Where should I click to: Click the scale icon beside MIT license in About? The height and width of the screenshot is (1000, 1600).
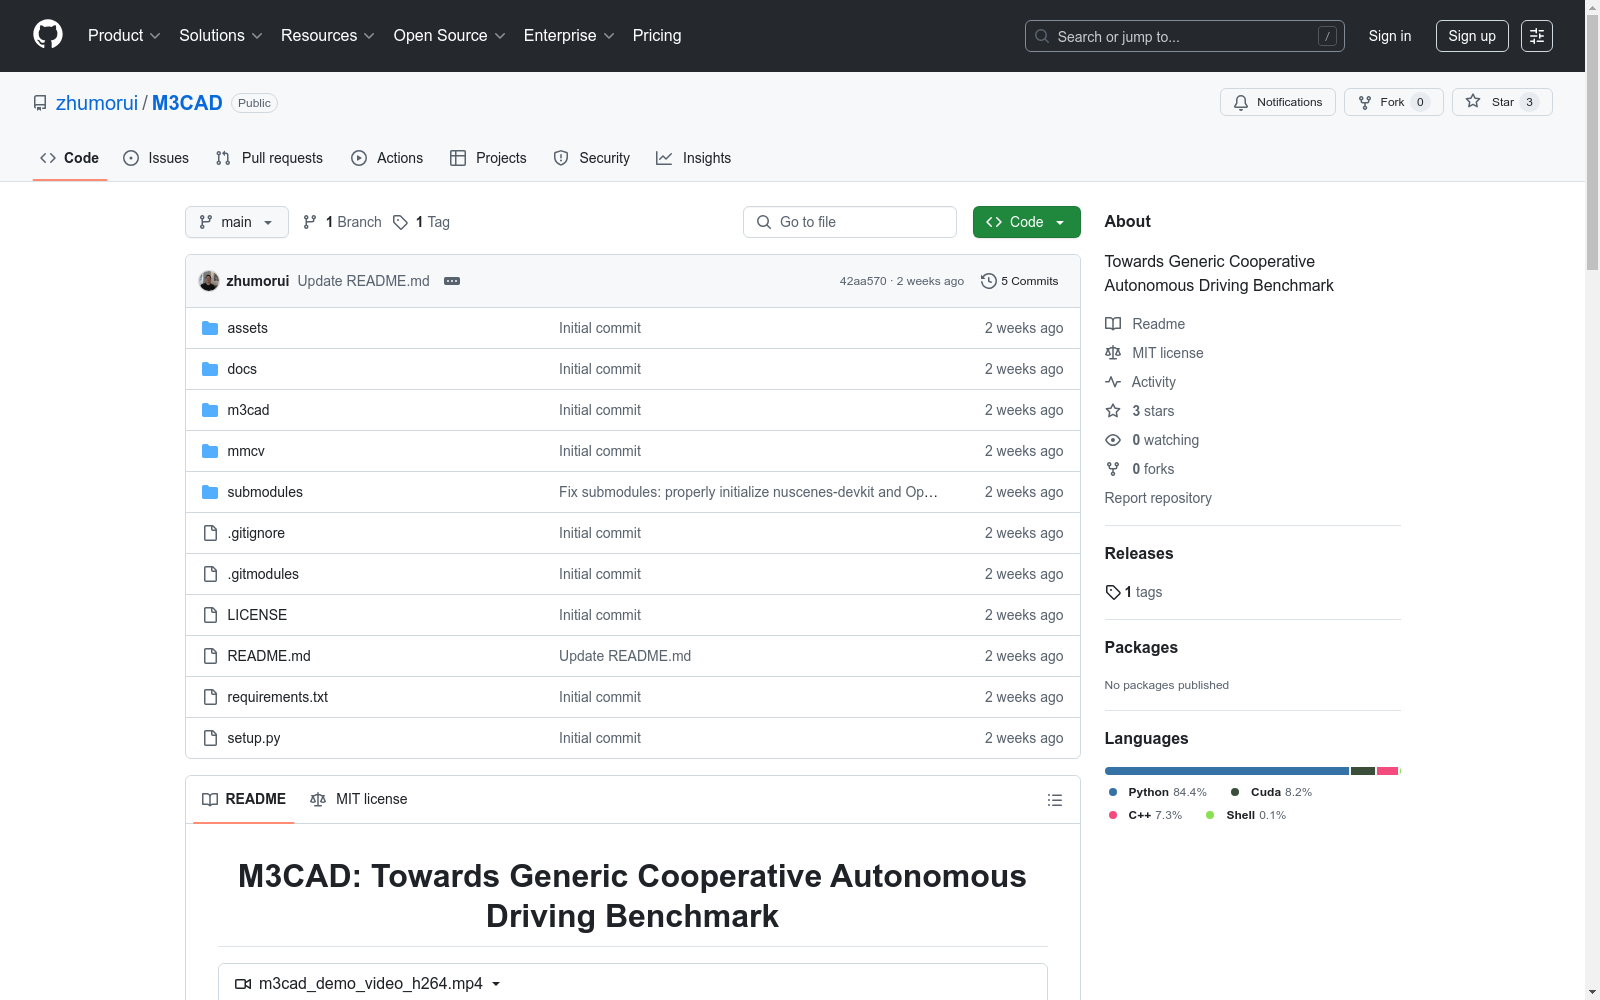pos(1113,353)
